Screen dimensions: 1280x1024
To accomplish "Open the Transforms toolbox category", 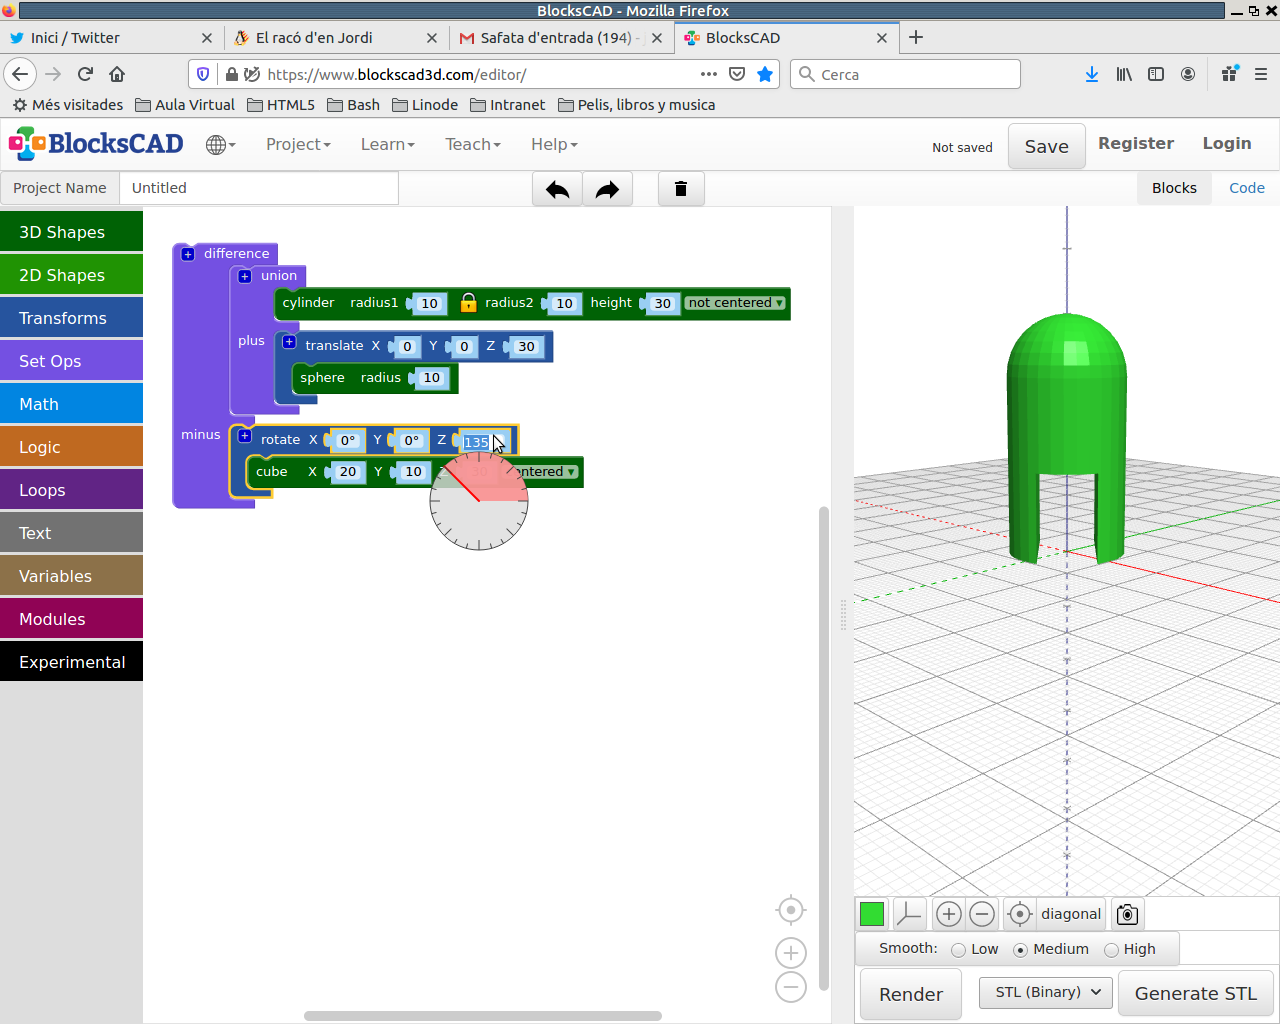I will click(71, 318).
